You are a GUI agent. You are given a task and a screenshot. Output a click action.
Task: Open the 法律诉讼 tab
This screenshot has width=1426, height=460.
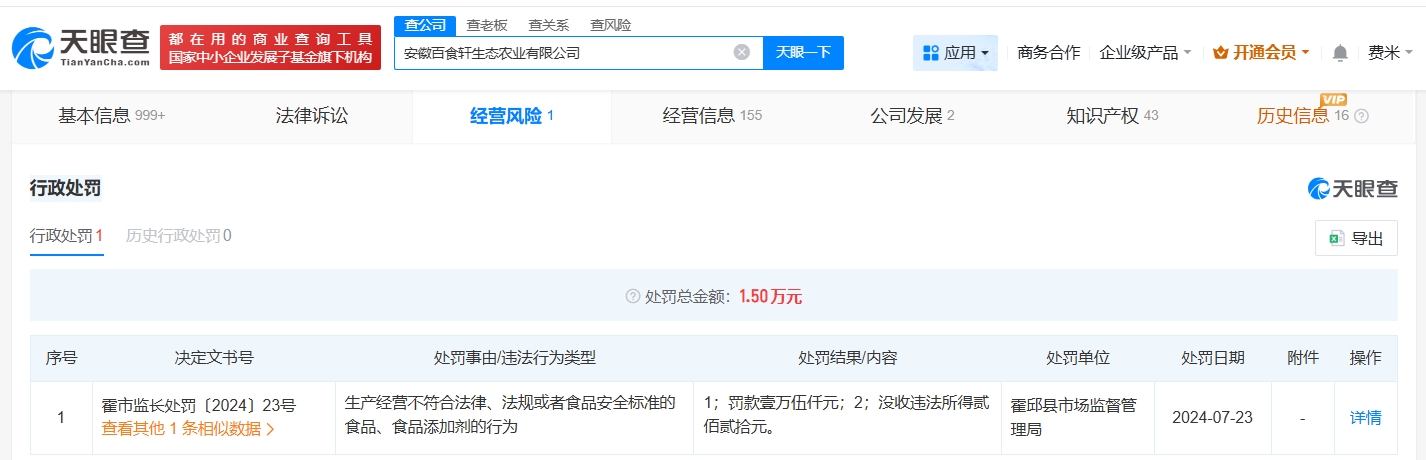tap(312, 116)
